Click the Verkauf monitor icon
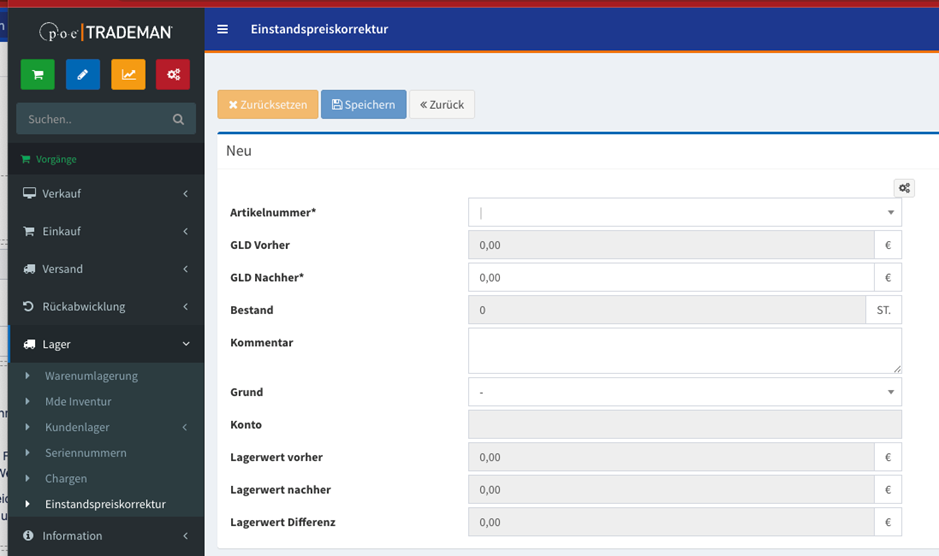 (x=29, y=193)
